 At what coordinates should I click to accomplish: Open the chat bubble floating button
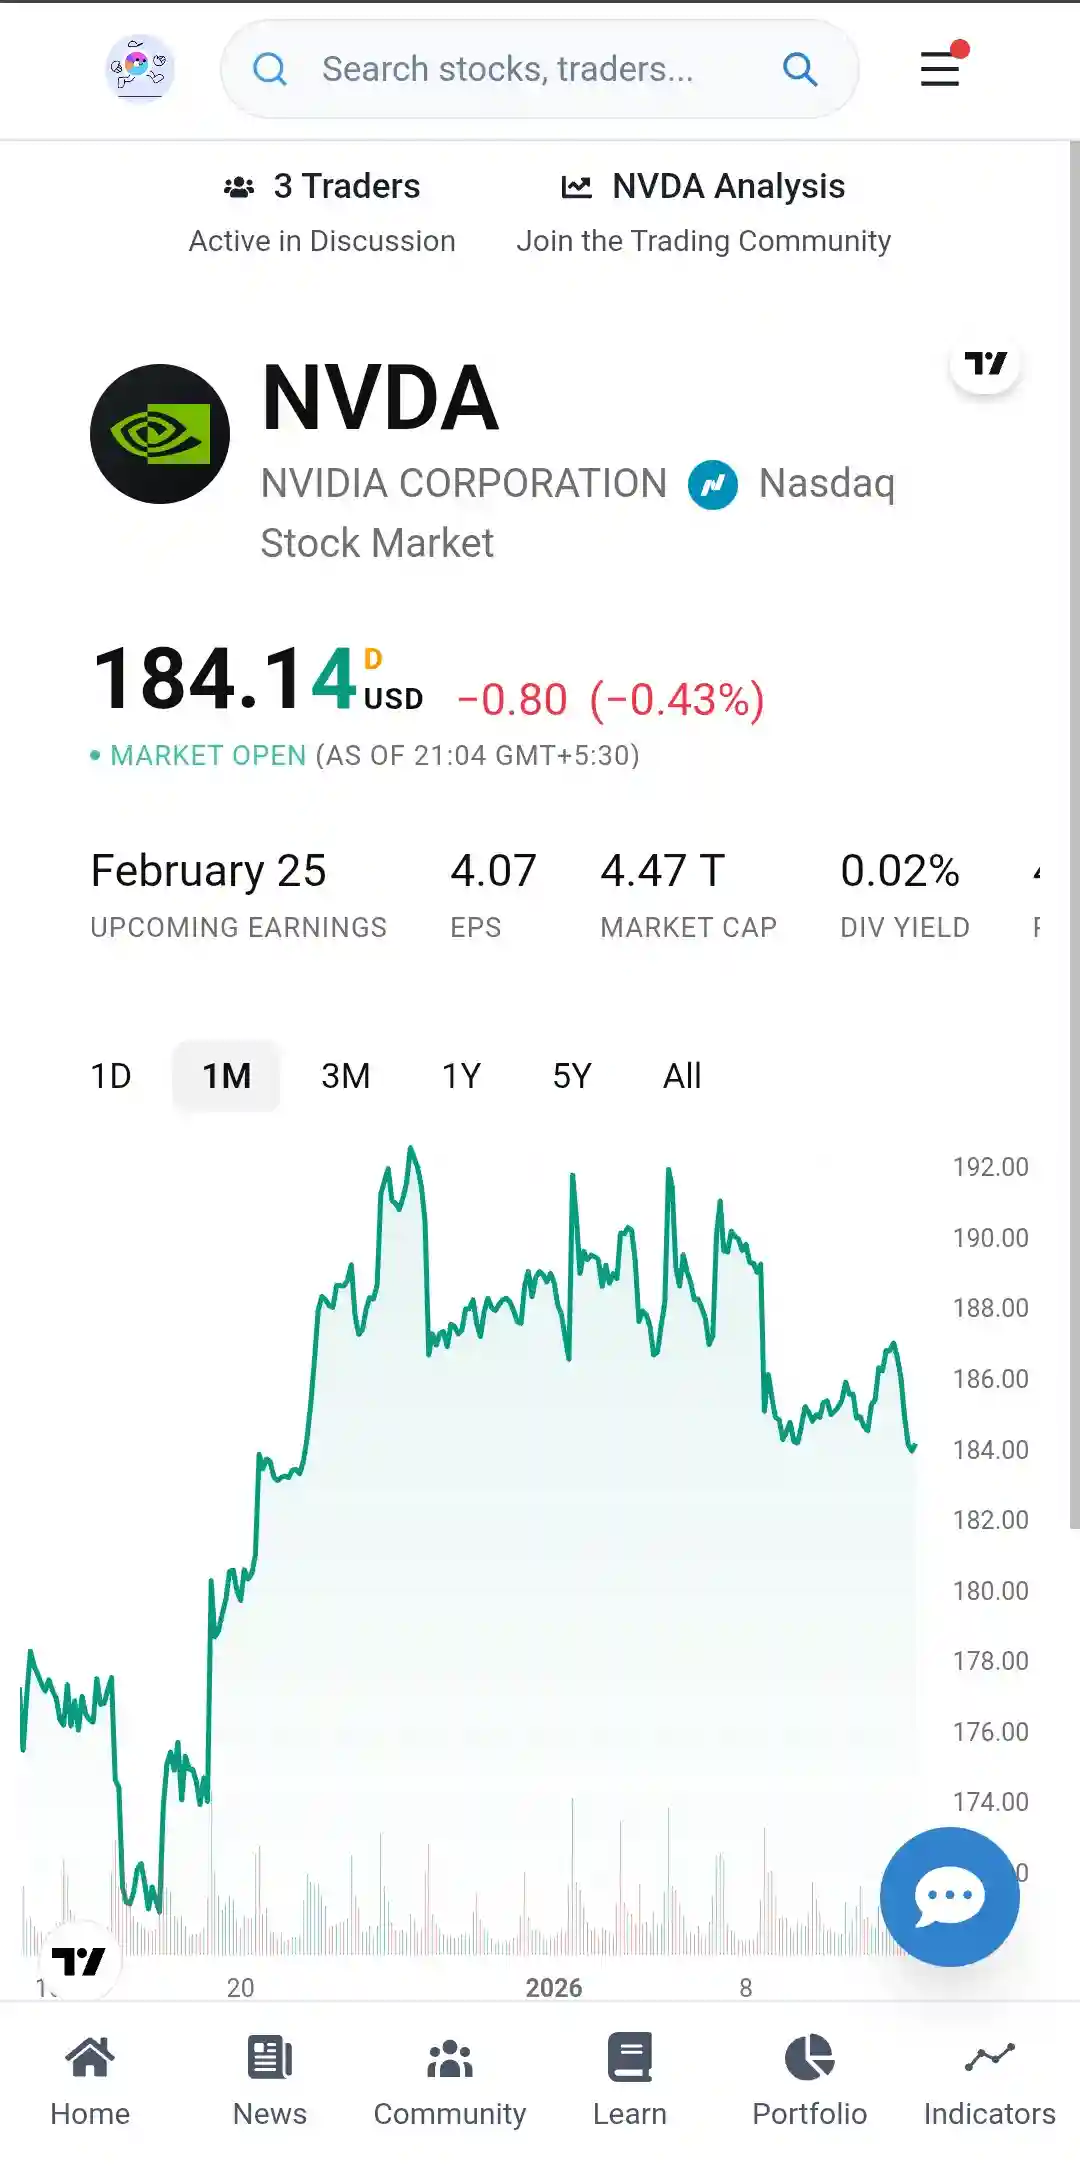[949, 1896]
